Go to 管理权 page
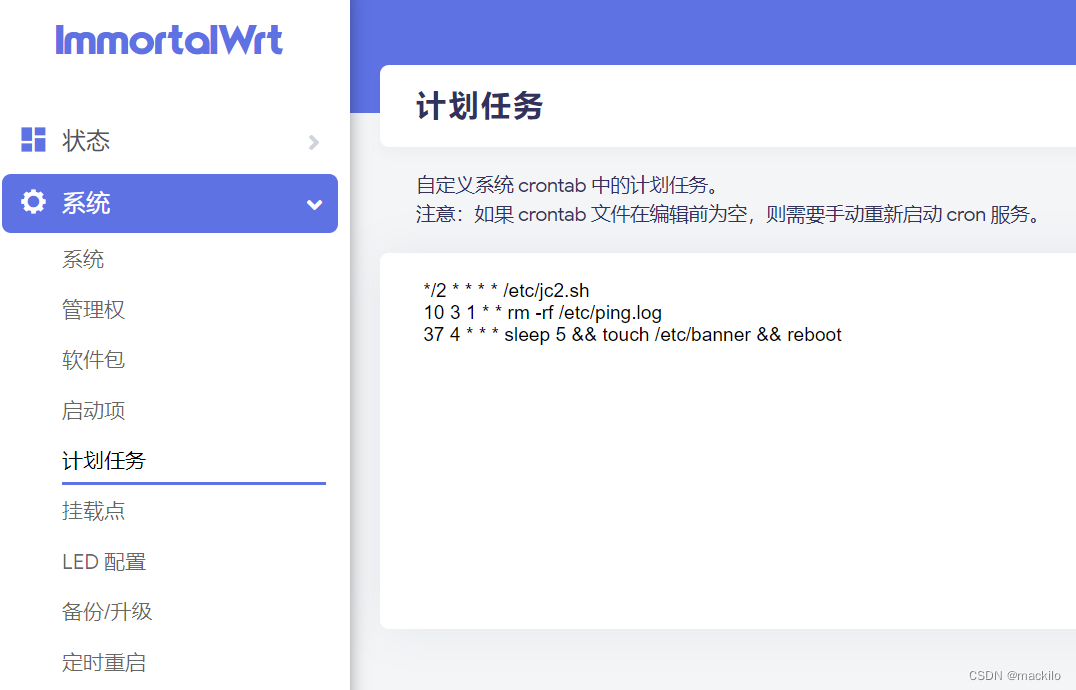 (x=93, y=309)
